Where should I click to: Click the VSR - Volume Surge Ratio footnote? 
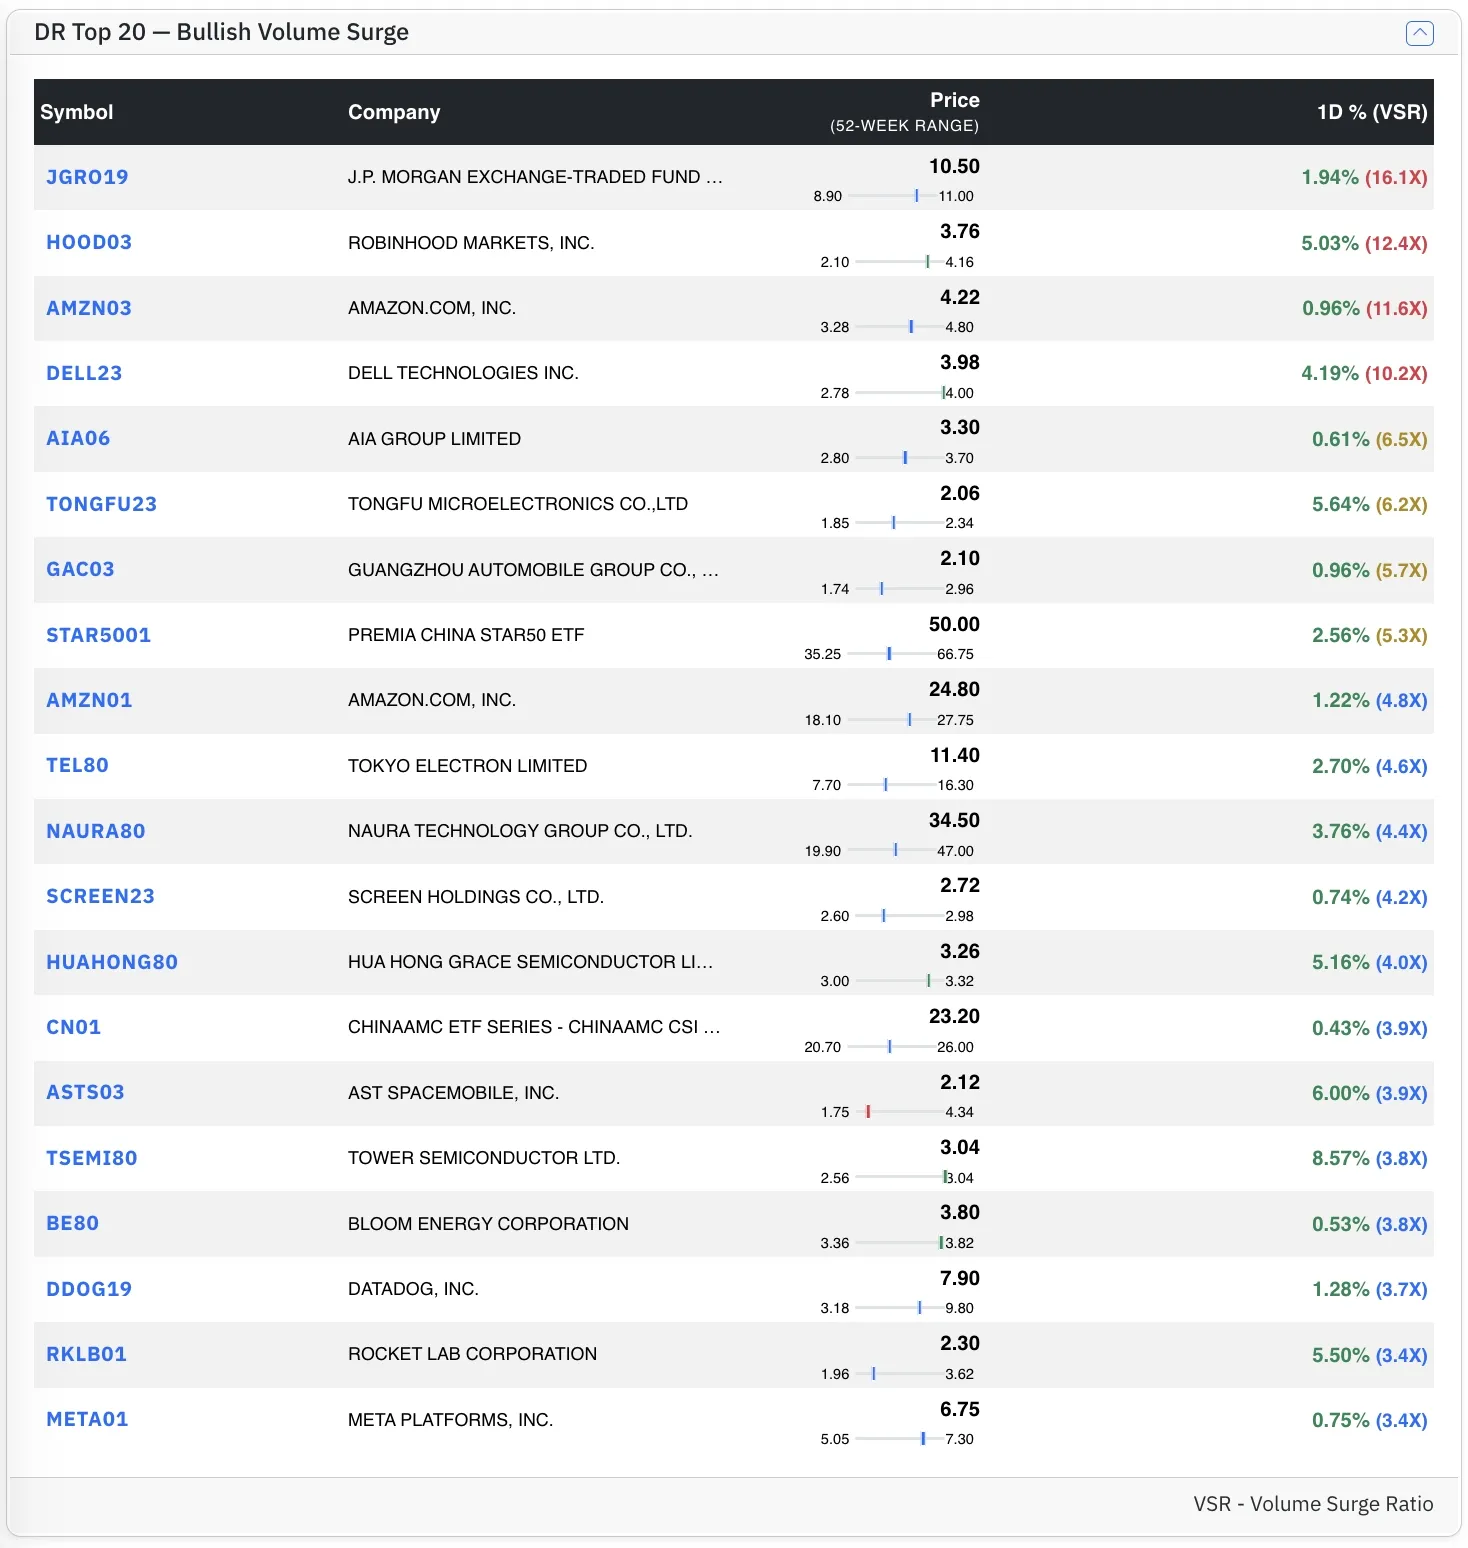tap(1313, 1504)
